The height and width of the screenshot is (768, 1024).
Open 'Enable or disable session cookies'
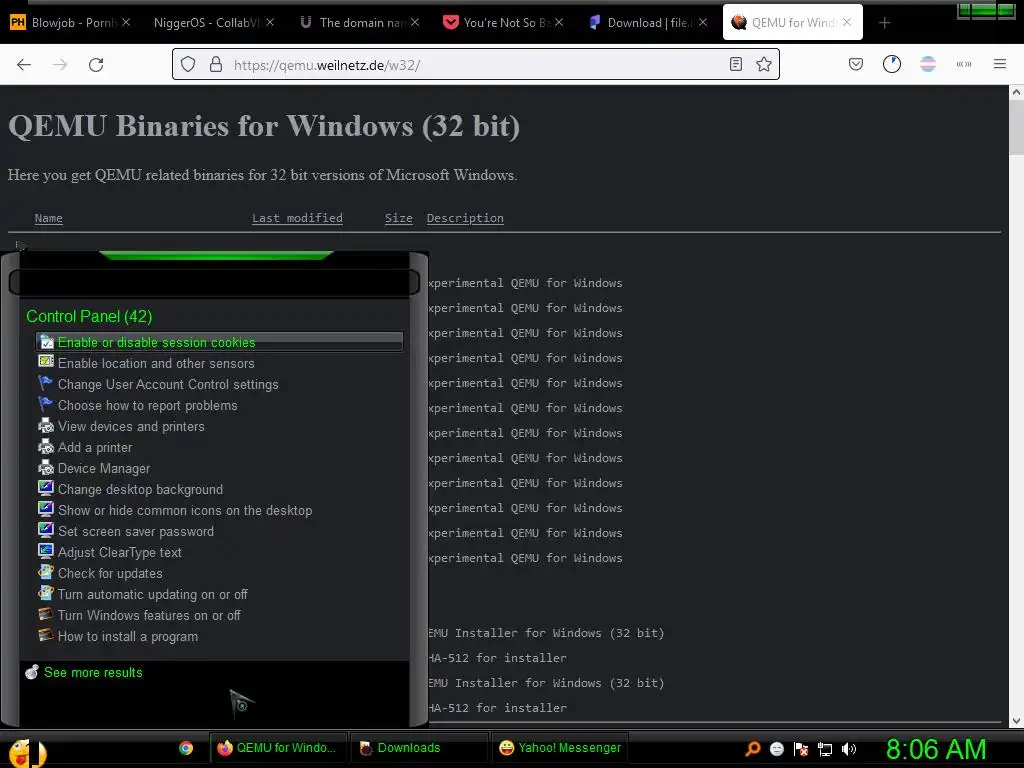(219, 342)
